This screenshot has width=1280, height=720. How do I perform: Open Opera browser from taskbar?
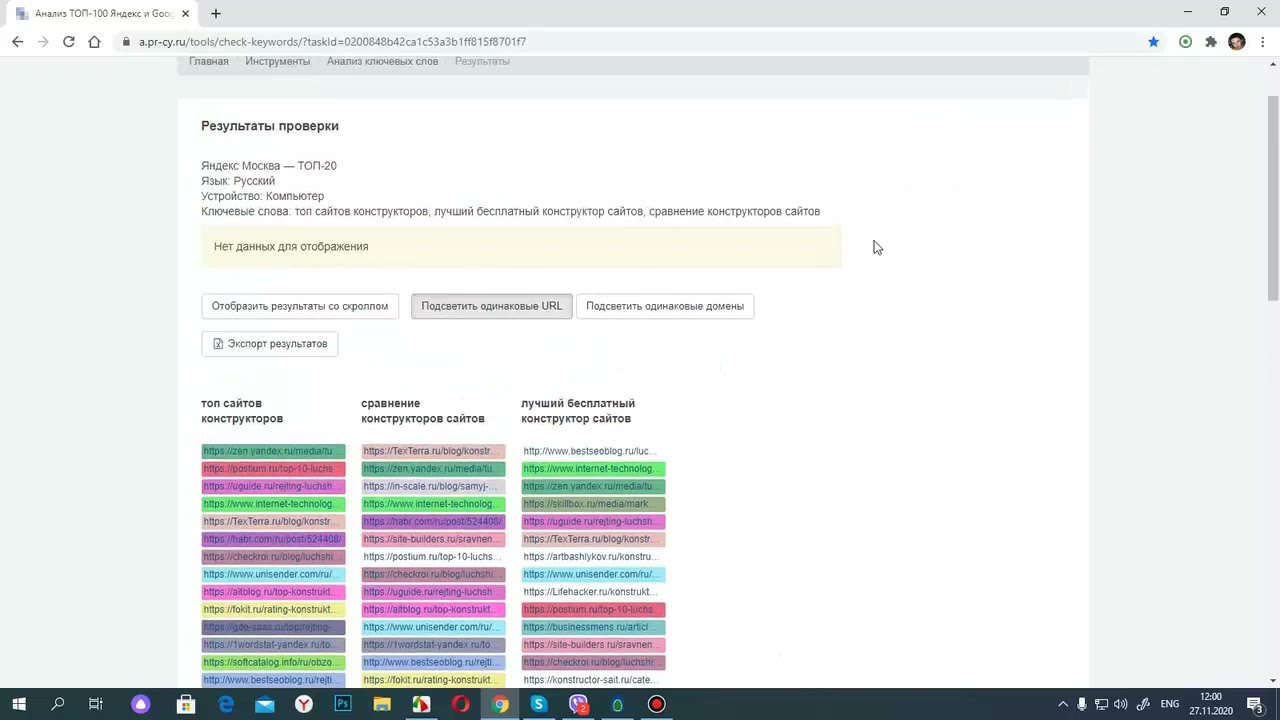coord(460,704)
